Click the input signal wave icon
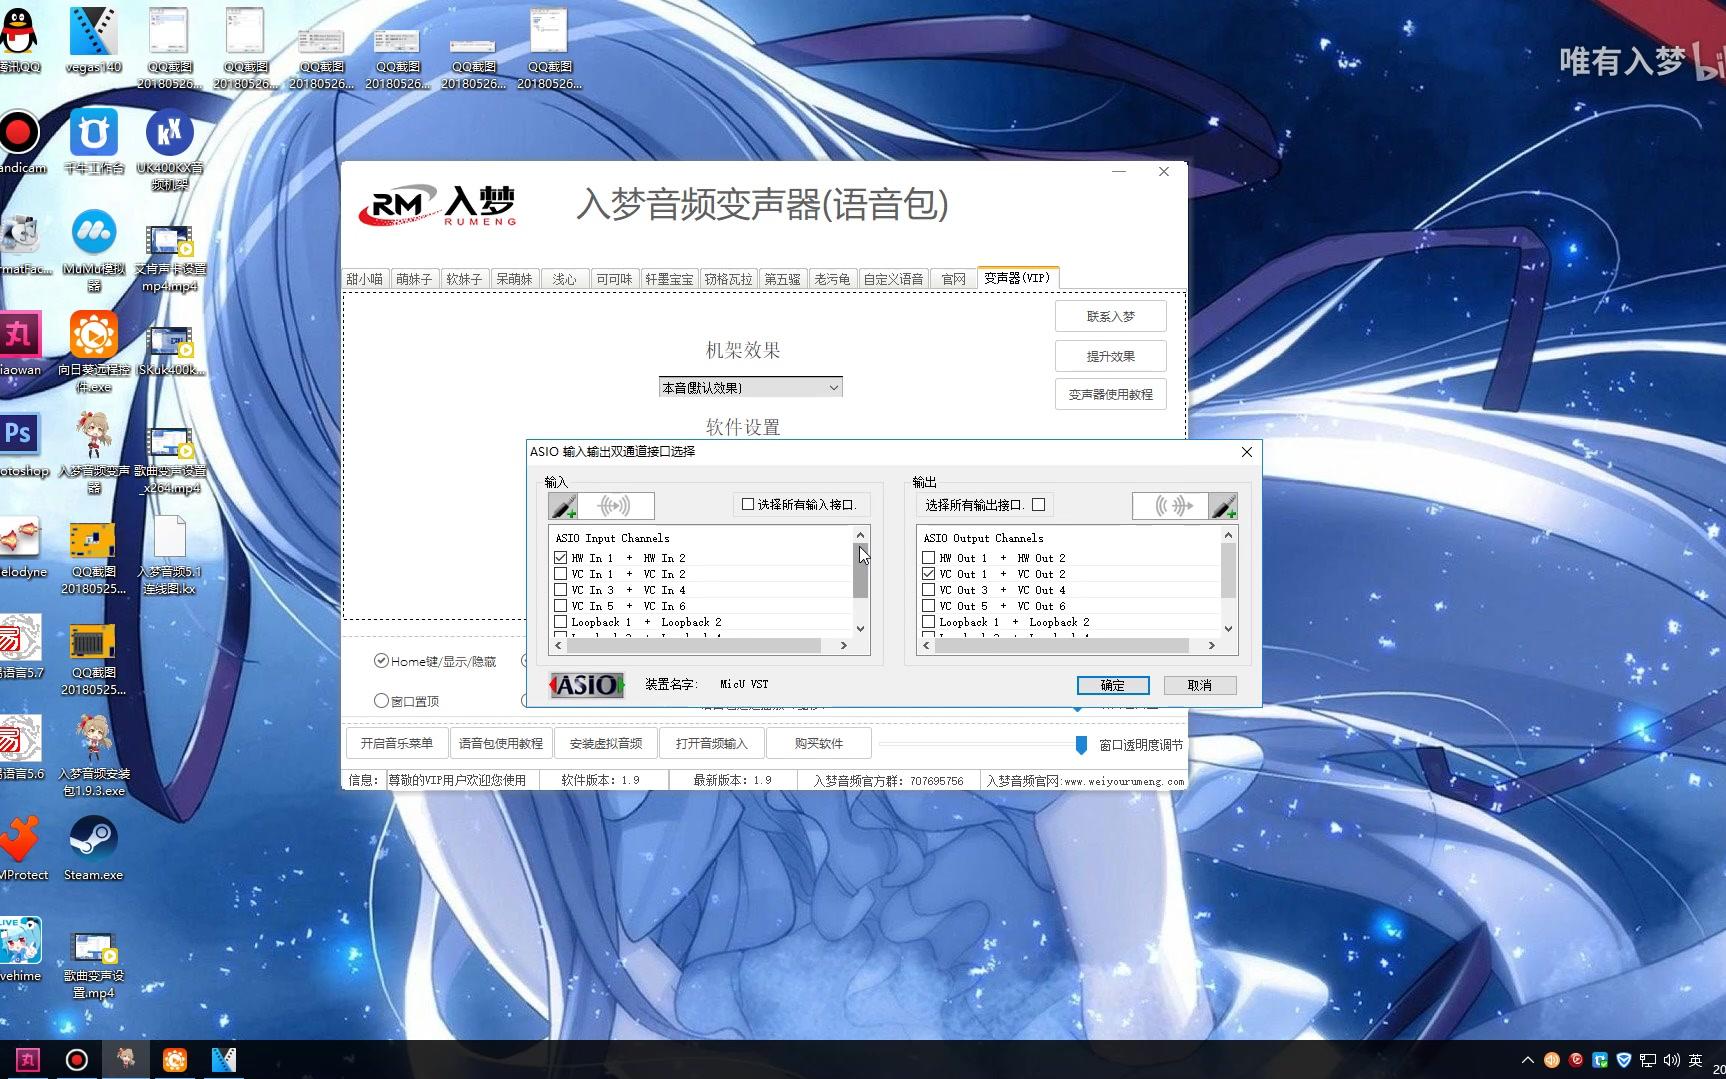The height and width of the screenshot is (1079, 1726). pos(615,506)
